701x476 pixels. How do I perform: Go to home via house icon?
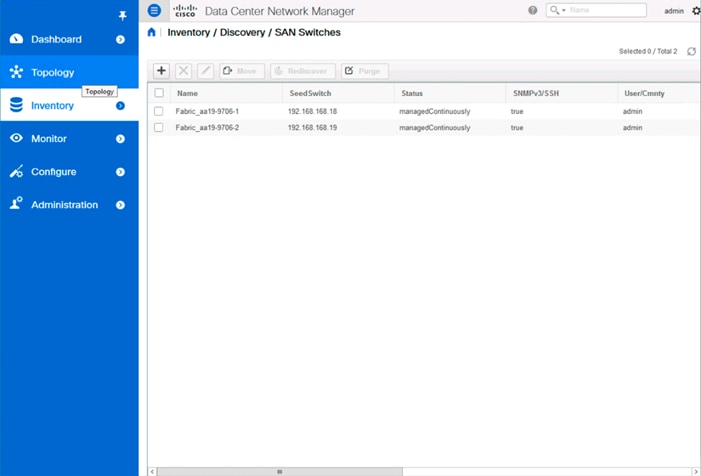[152, 32]
